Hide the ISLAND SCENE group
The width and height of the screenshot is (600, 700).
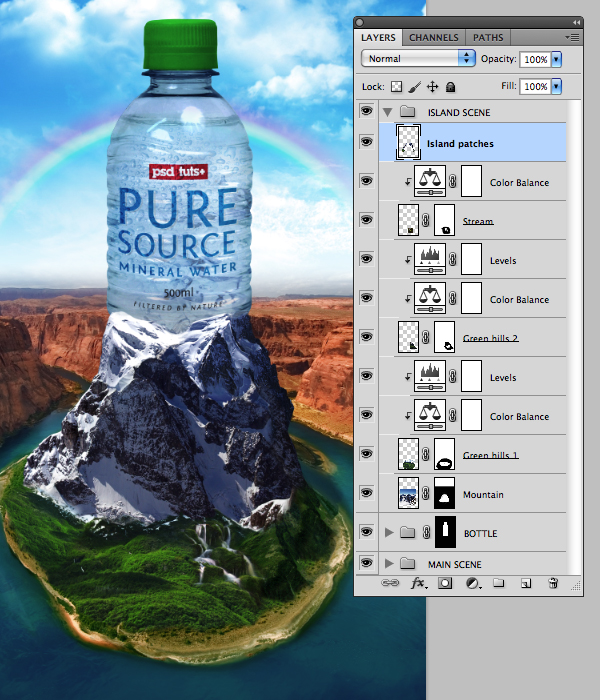click(x=367, y=110)
